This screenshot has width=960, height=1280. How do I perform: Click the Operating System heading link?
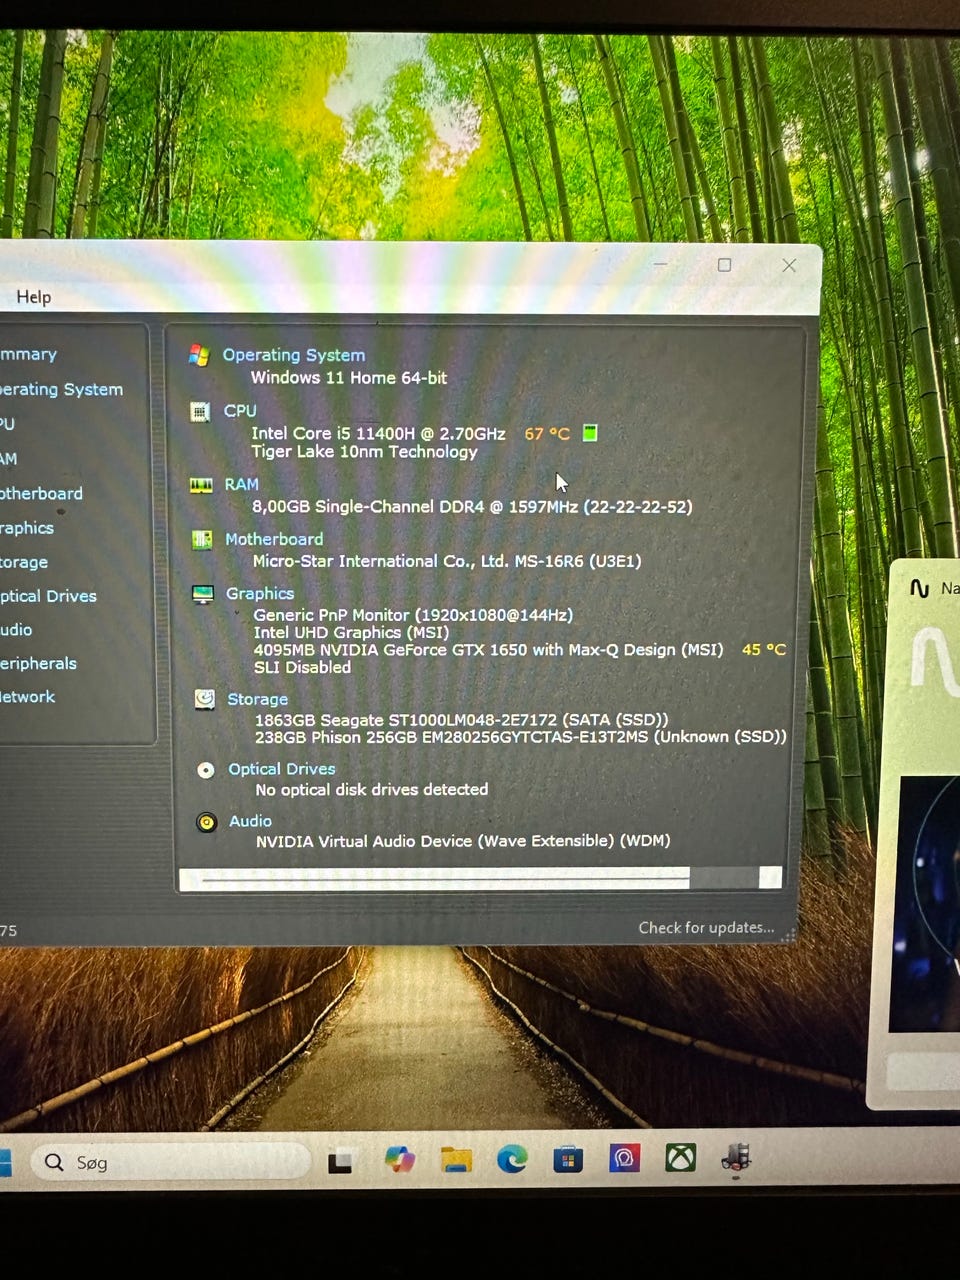click(x=294, y=355)
